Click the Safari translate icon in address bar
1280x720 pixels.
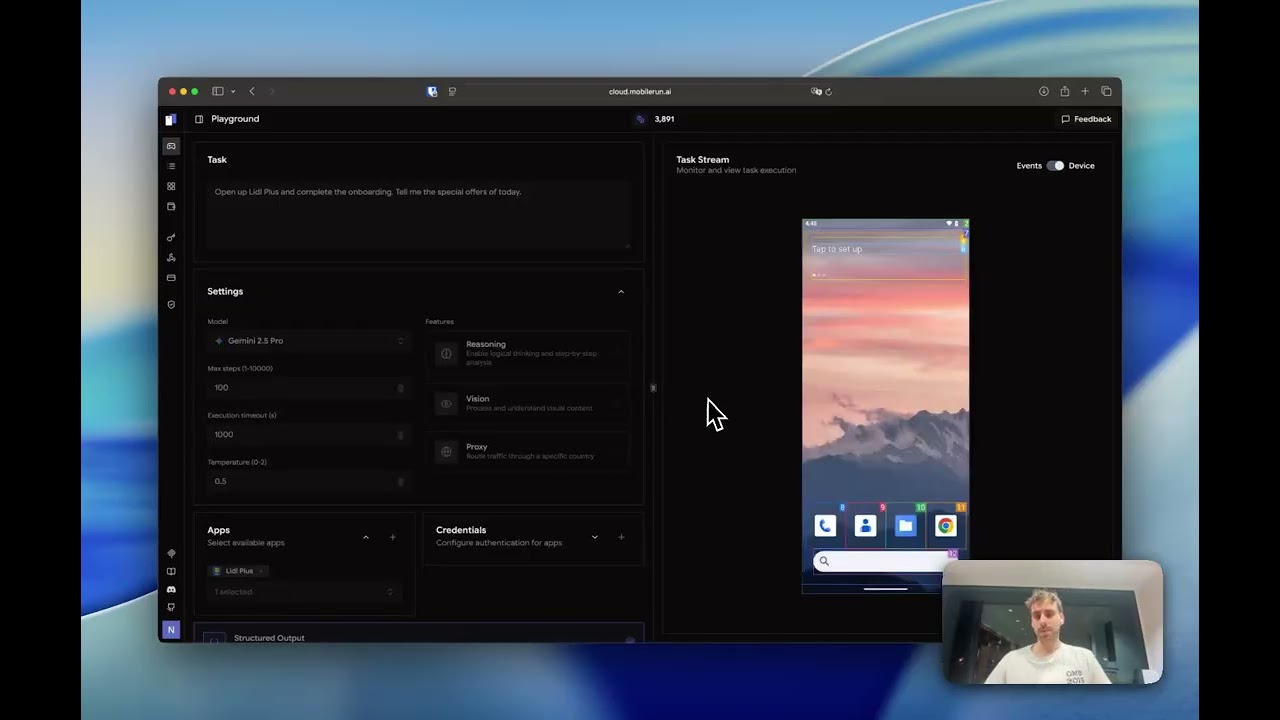tap(816, 91)
